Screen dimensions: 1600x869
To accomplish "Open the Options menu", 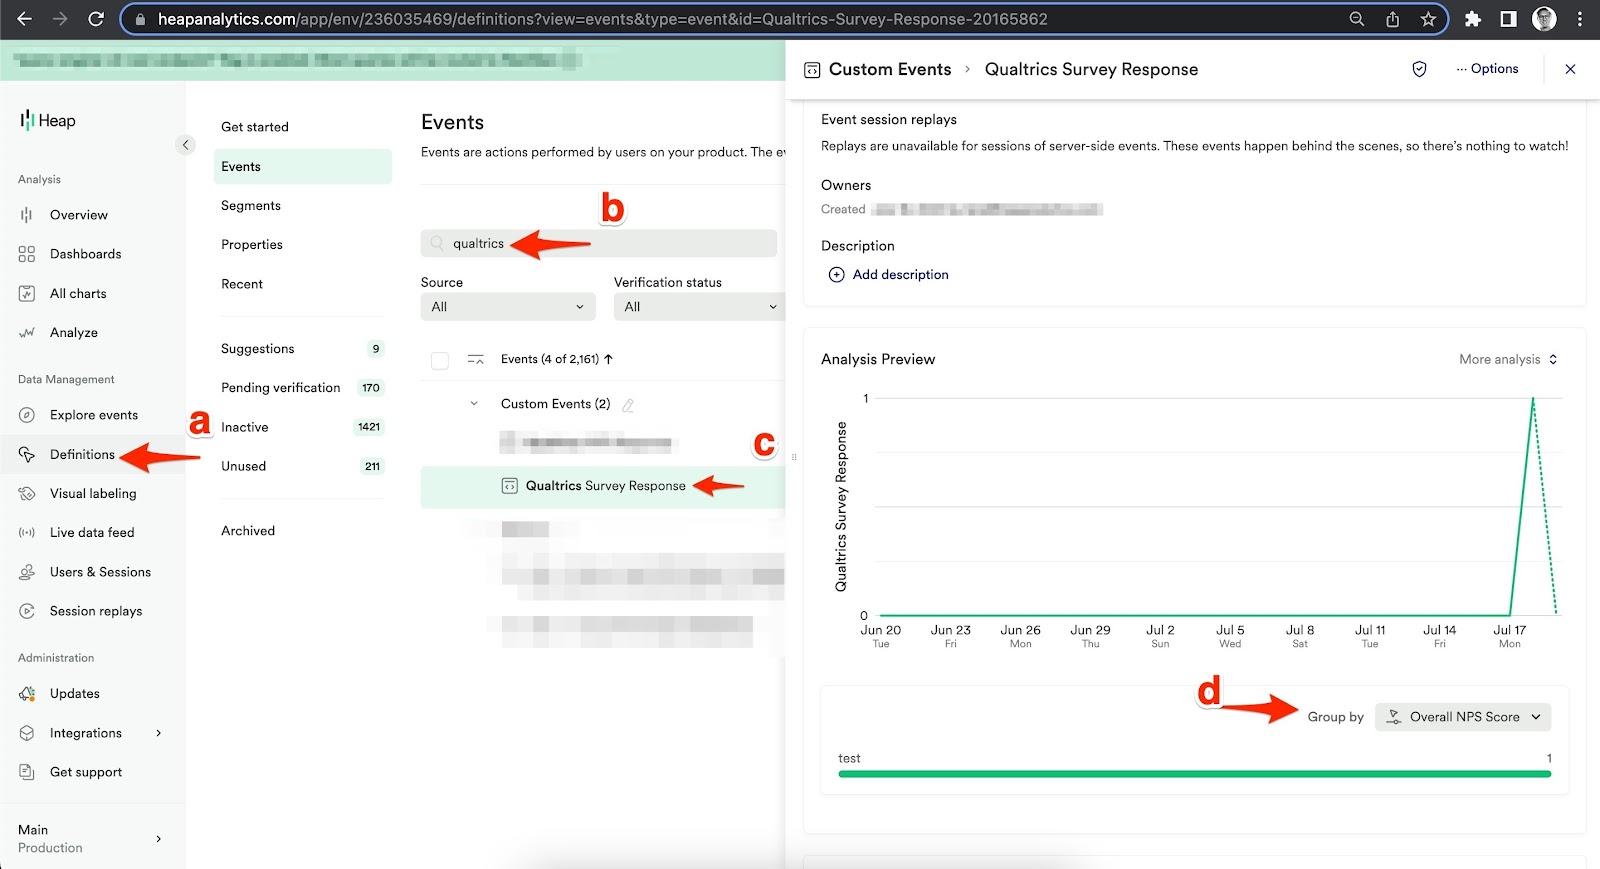I will click(x=1487, y=69).
